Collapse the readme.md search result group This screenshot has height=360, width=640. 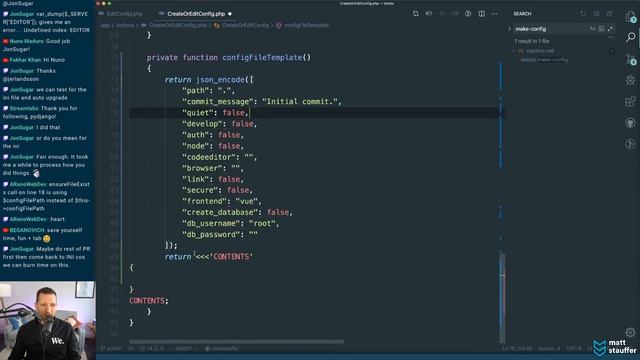click(513, 51)
